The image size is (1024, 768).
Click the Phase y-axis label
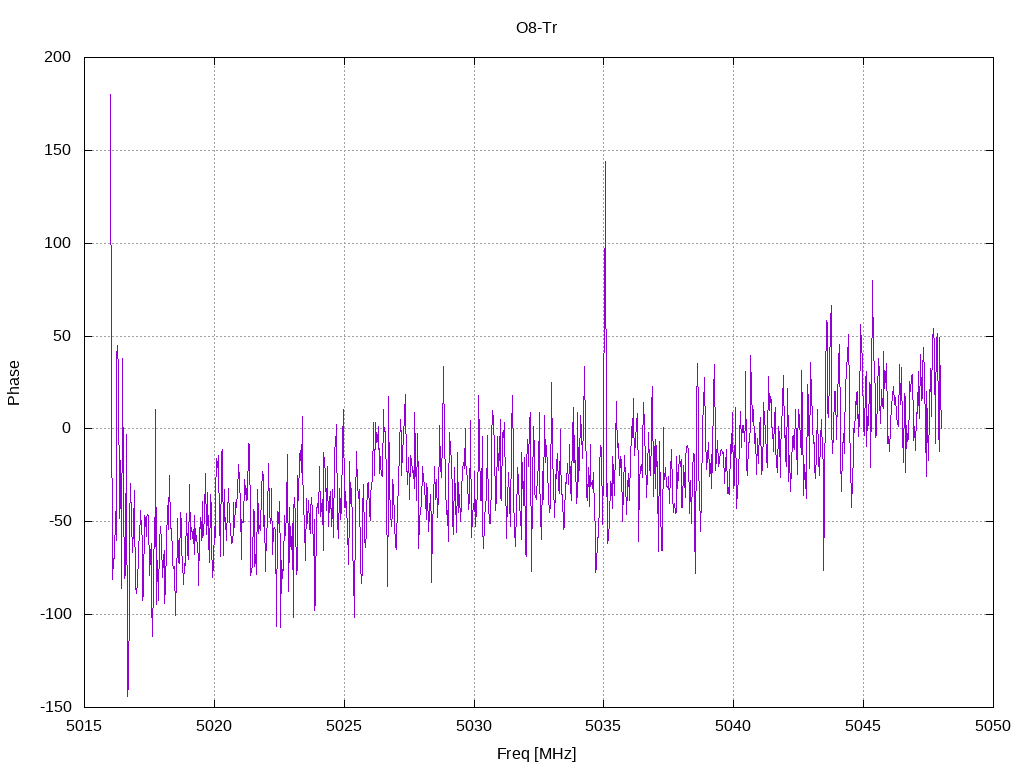click(14, 383)
